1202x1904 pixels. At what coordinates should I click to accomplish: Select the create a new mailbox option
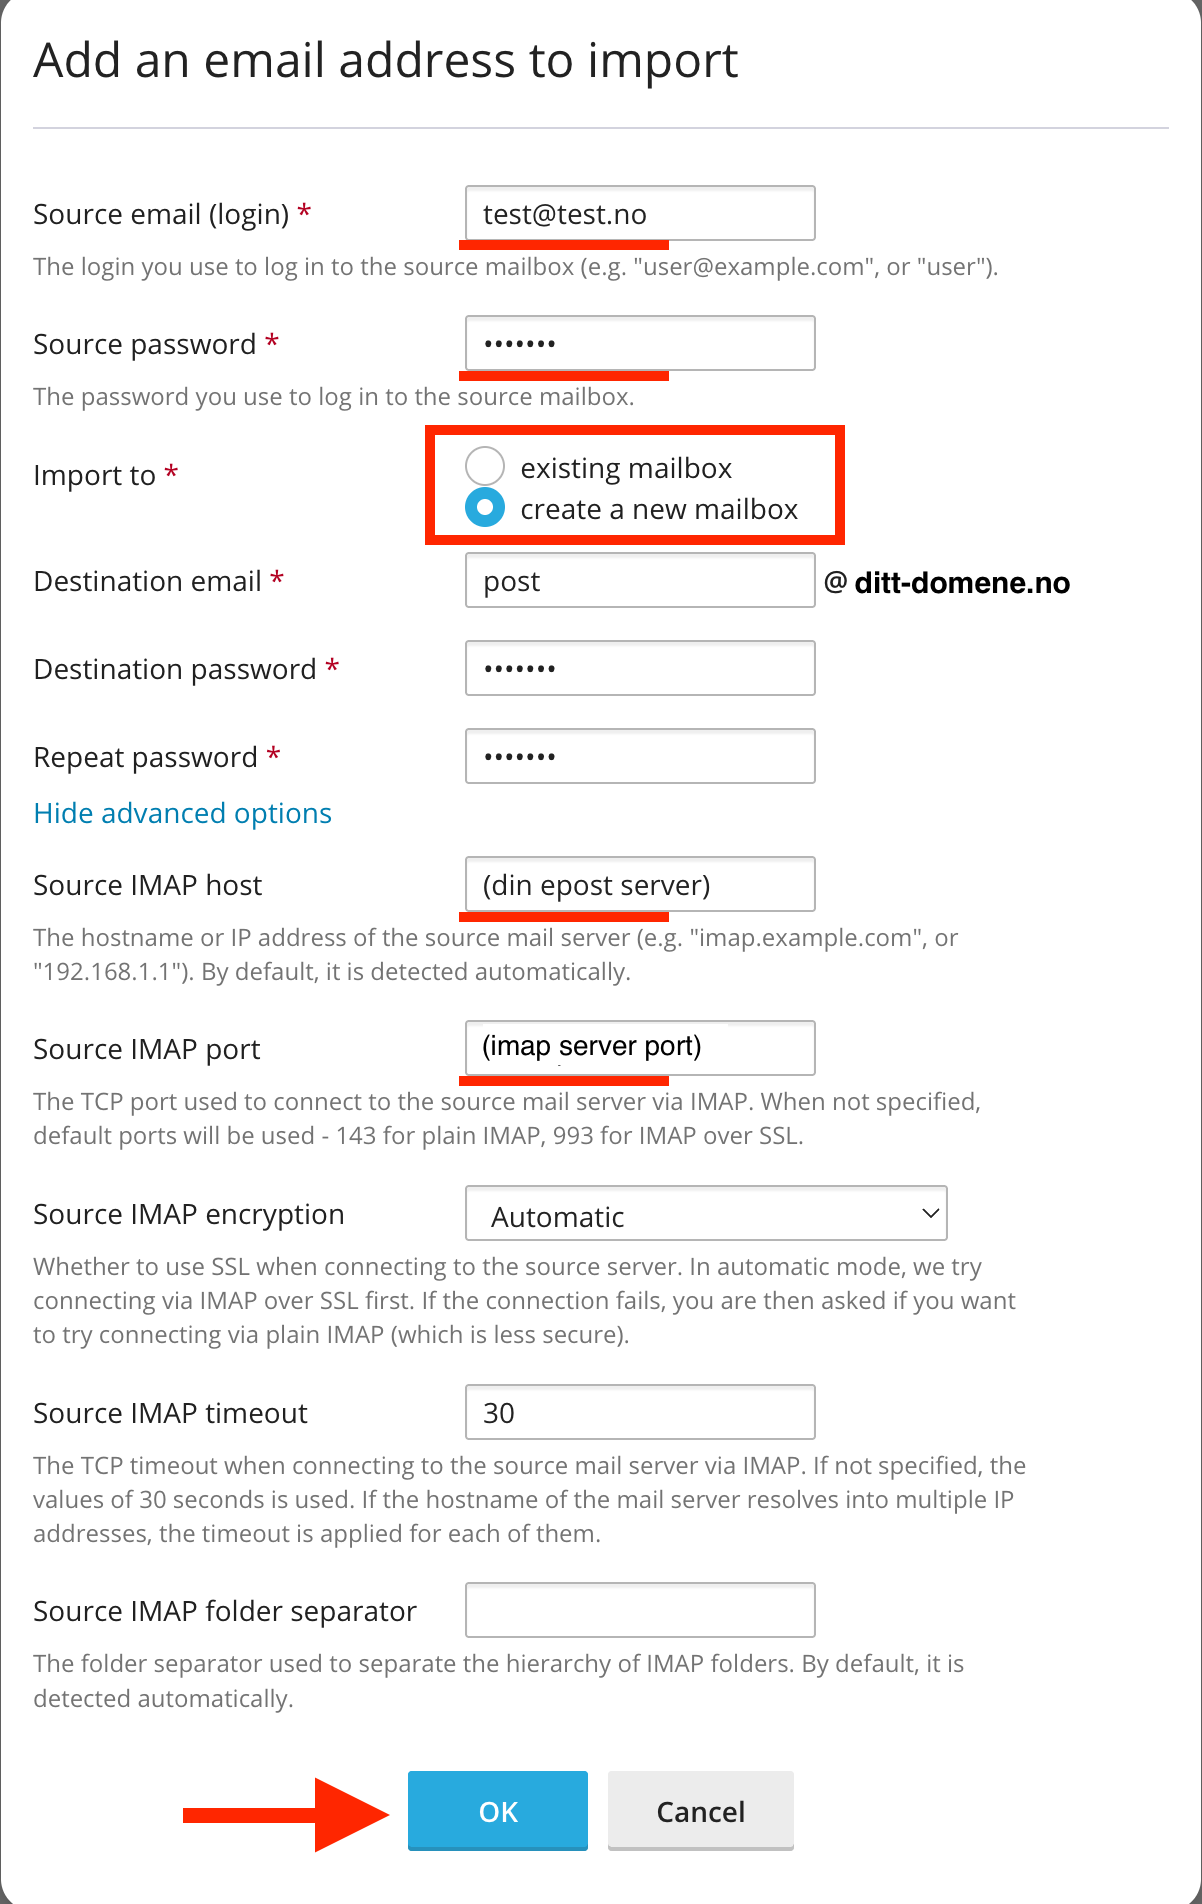485,507
